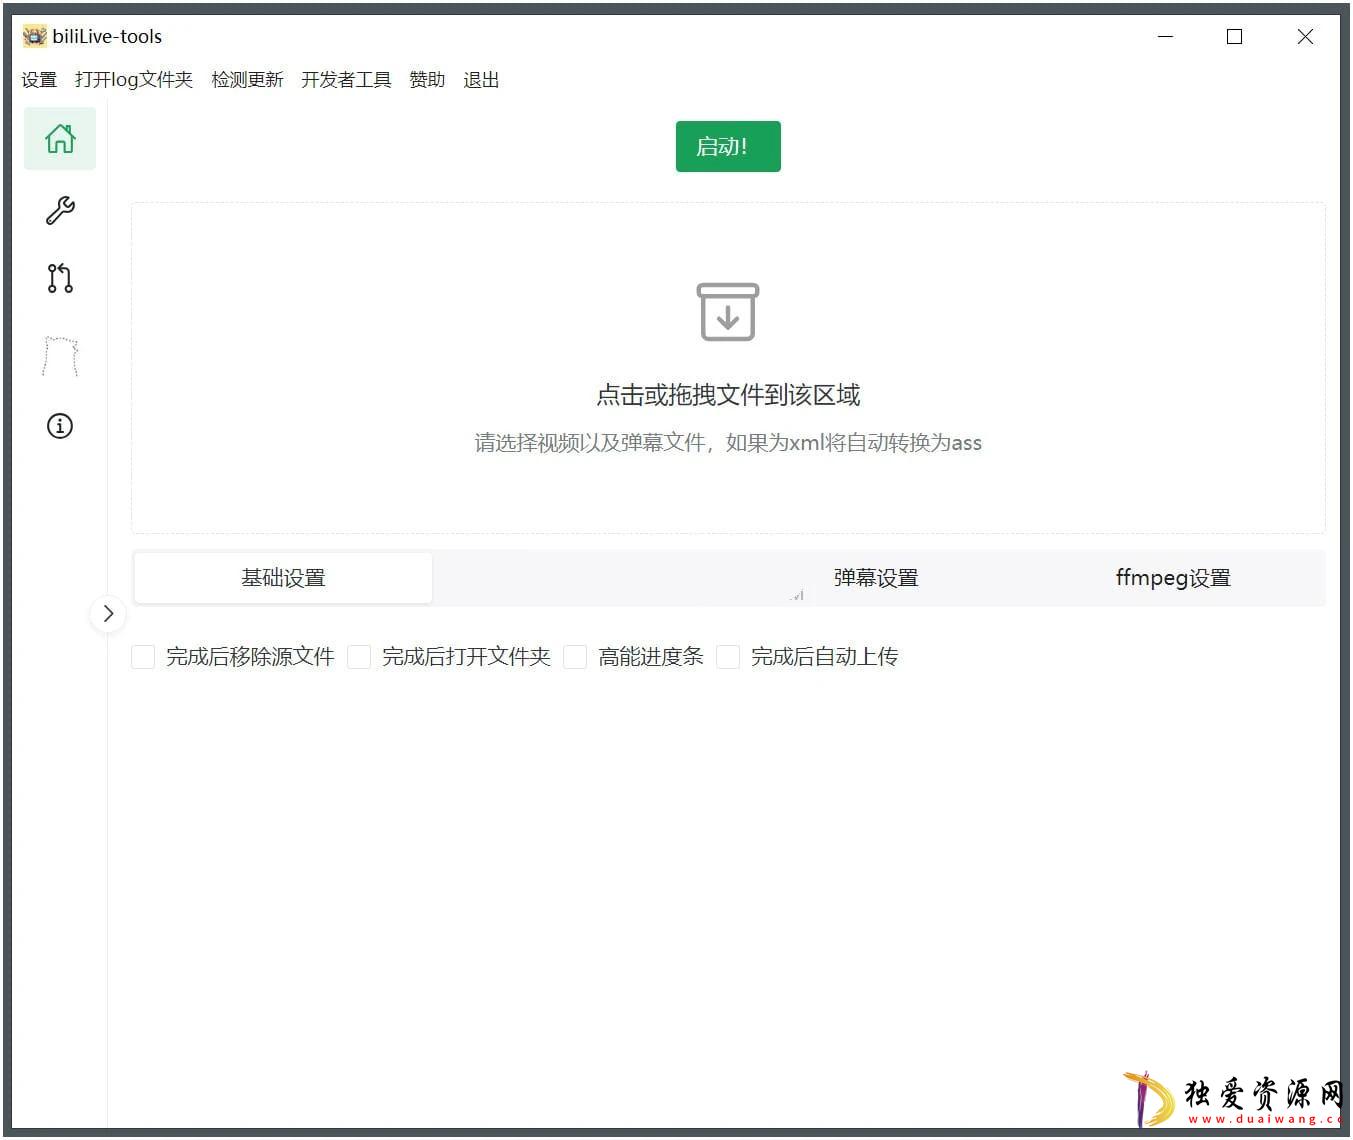This screenshot has width=1353, height=1140.
Task: Switch to ffmpeg设置 tab
Action: (1173, 578)
